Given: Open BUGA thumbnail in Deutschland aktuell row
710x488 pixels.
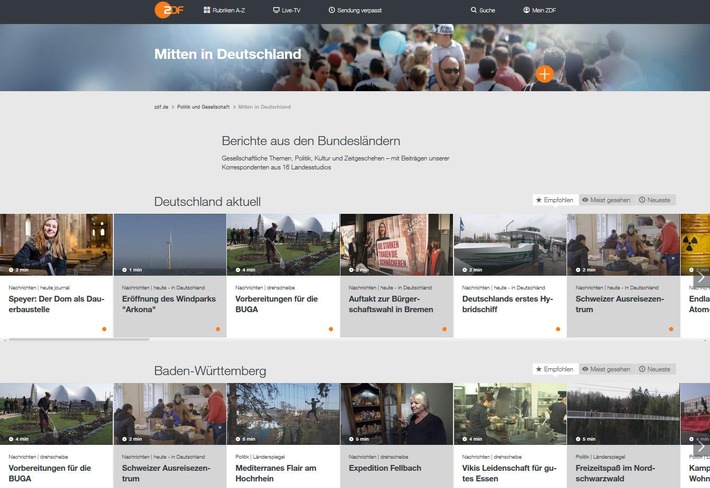Looking at the screenshot, I should pos(283,244).
